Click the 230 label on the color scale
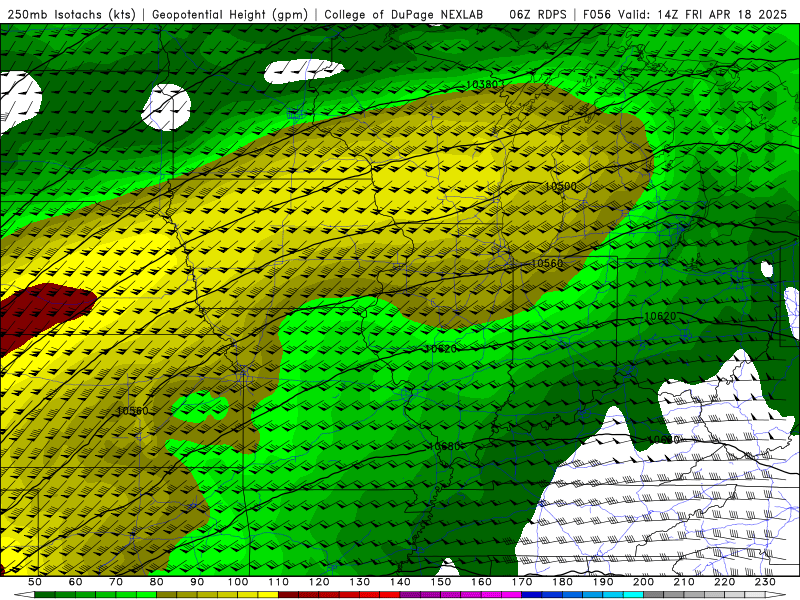This screenshot has height=600, width=800. [765, 582]
